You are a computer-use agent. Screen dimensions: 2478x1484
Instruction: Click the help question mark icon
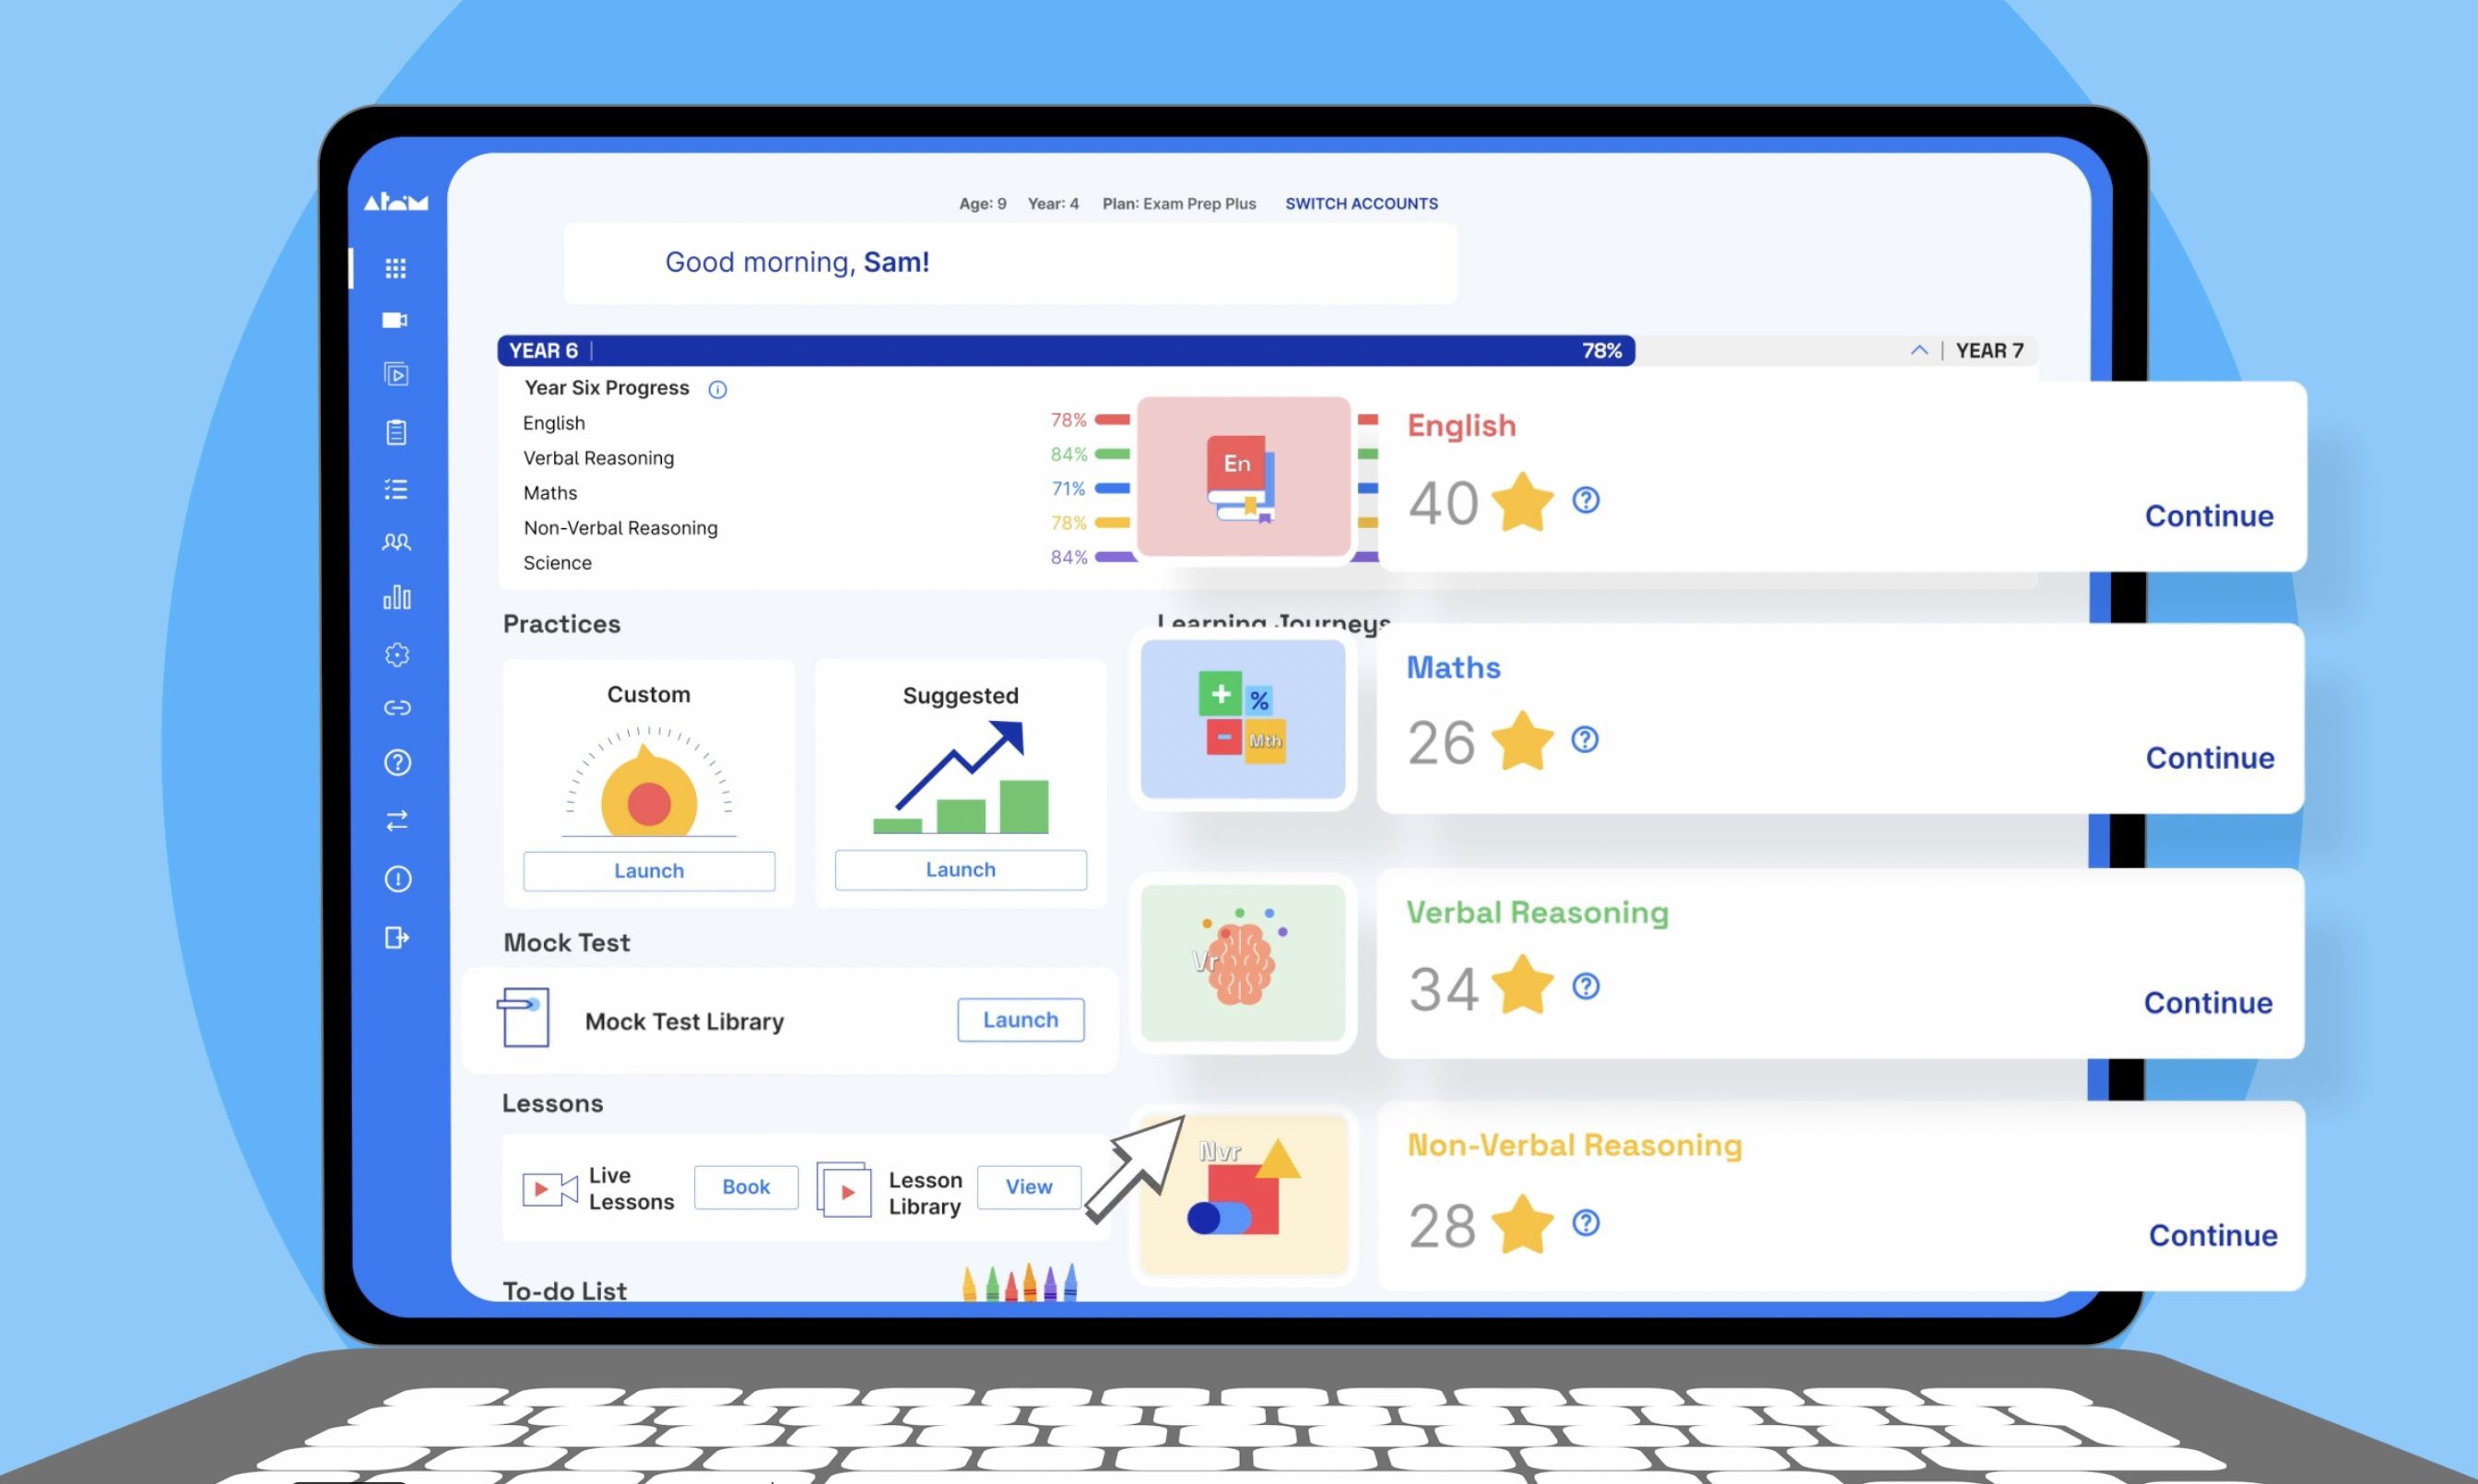tap(397, 763)
